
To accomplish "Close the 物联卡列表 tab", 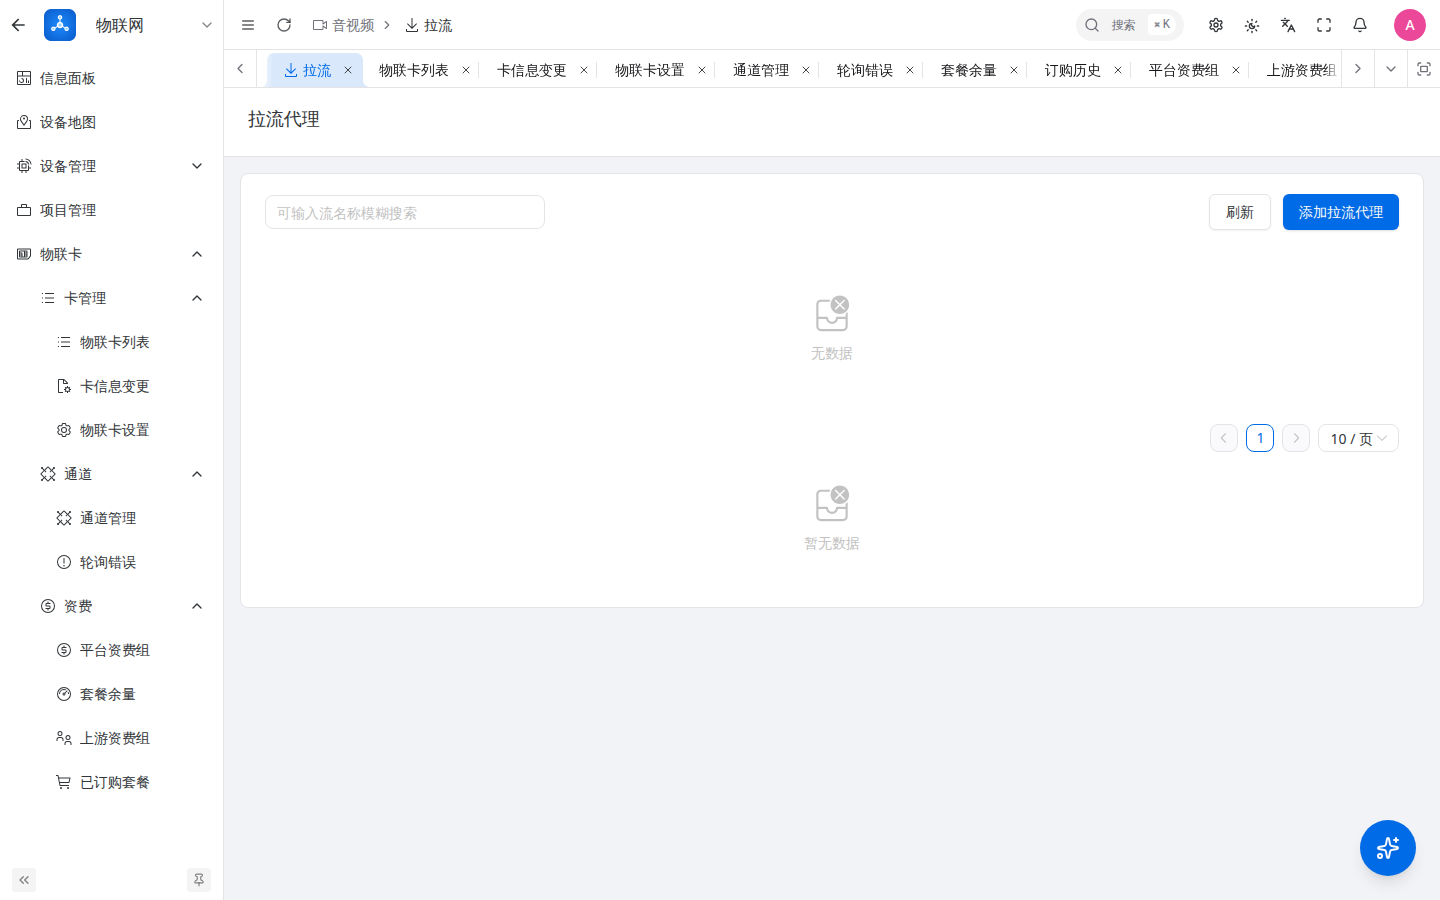I will click(466, 70).
